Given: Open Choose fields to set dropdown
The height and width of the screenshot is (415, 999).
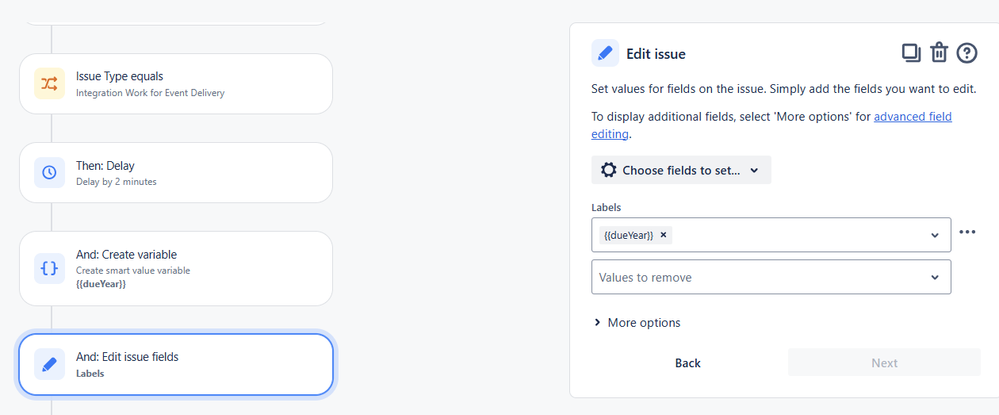Looking at the screenshot, I should click(681, 170).
